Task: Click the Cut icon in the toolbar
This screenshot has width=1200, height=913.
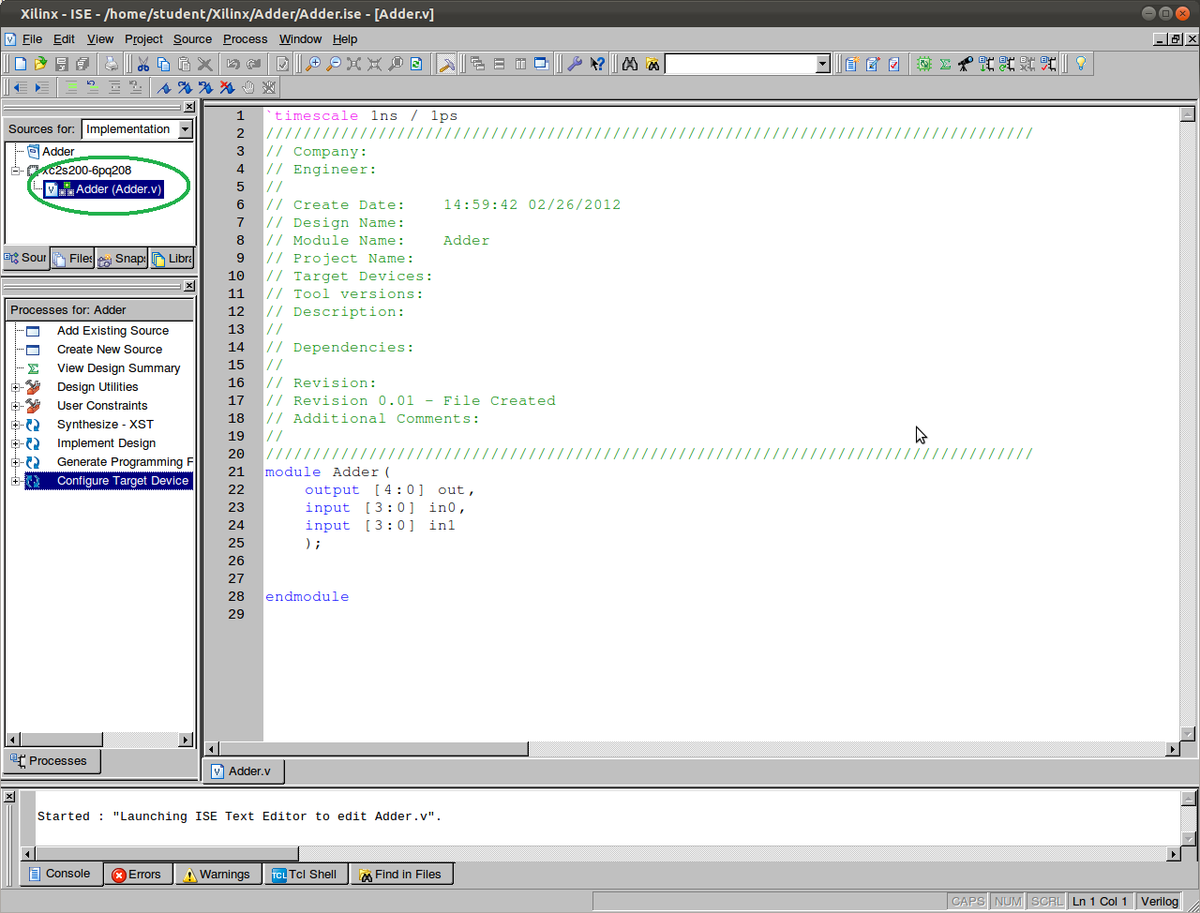Action: 142,63
